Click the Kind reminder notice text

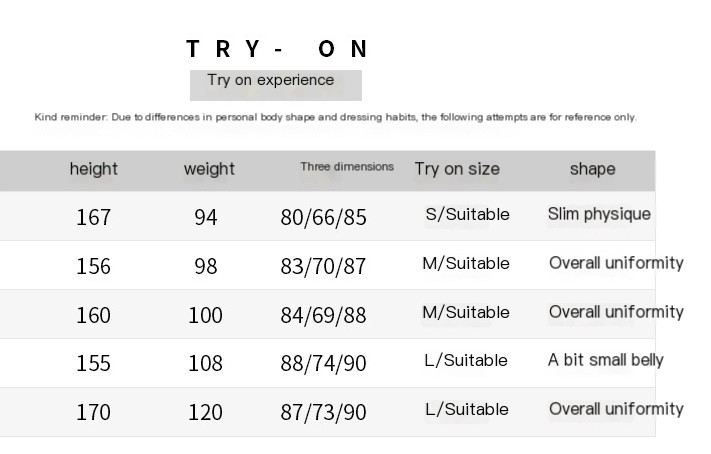pyautogui.click(x=336, y=117)
